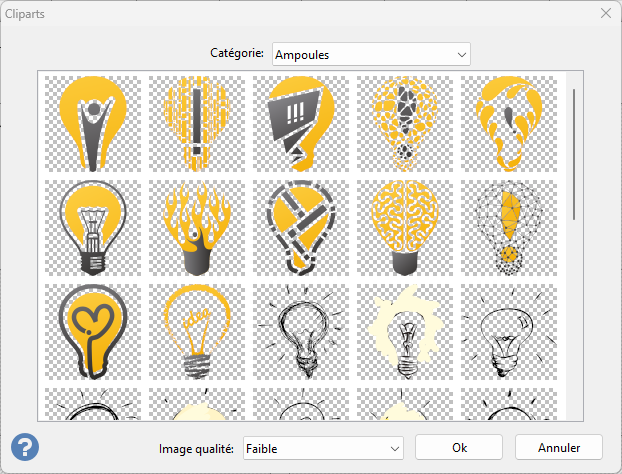This screenshot has height=474, width=622.
Task: Select the brain-shaped lightbulb clipart
Action: (405, 228)
